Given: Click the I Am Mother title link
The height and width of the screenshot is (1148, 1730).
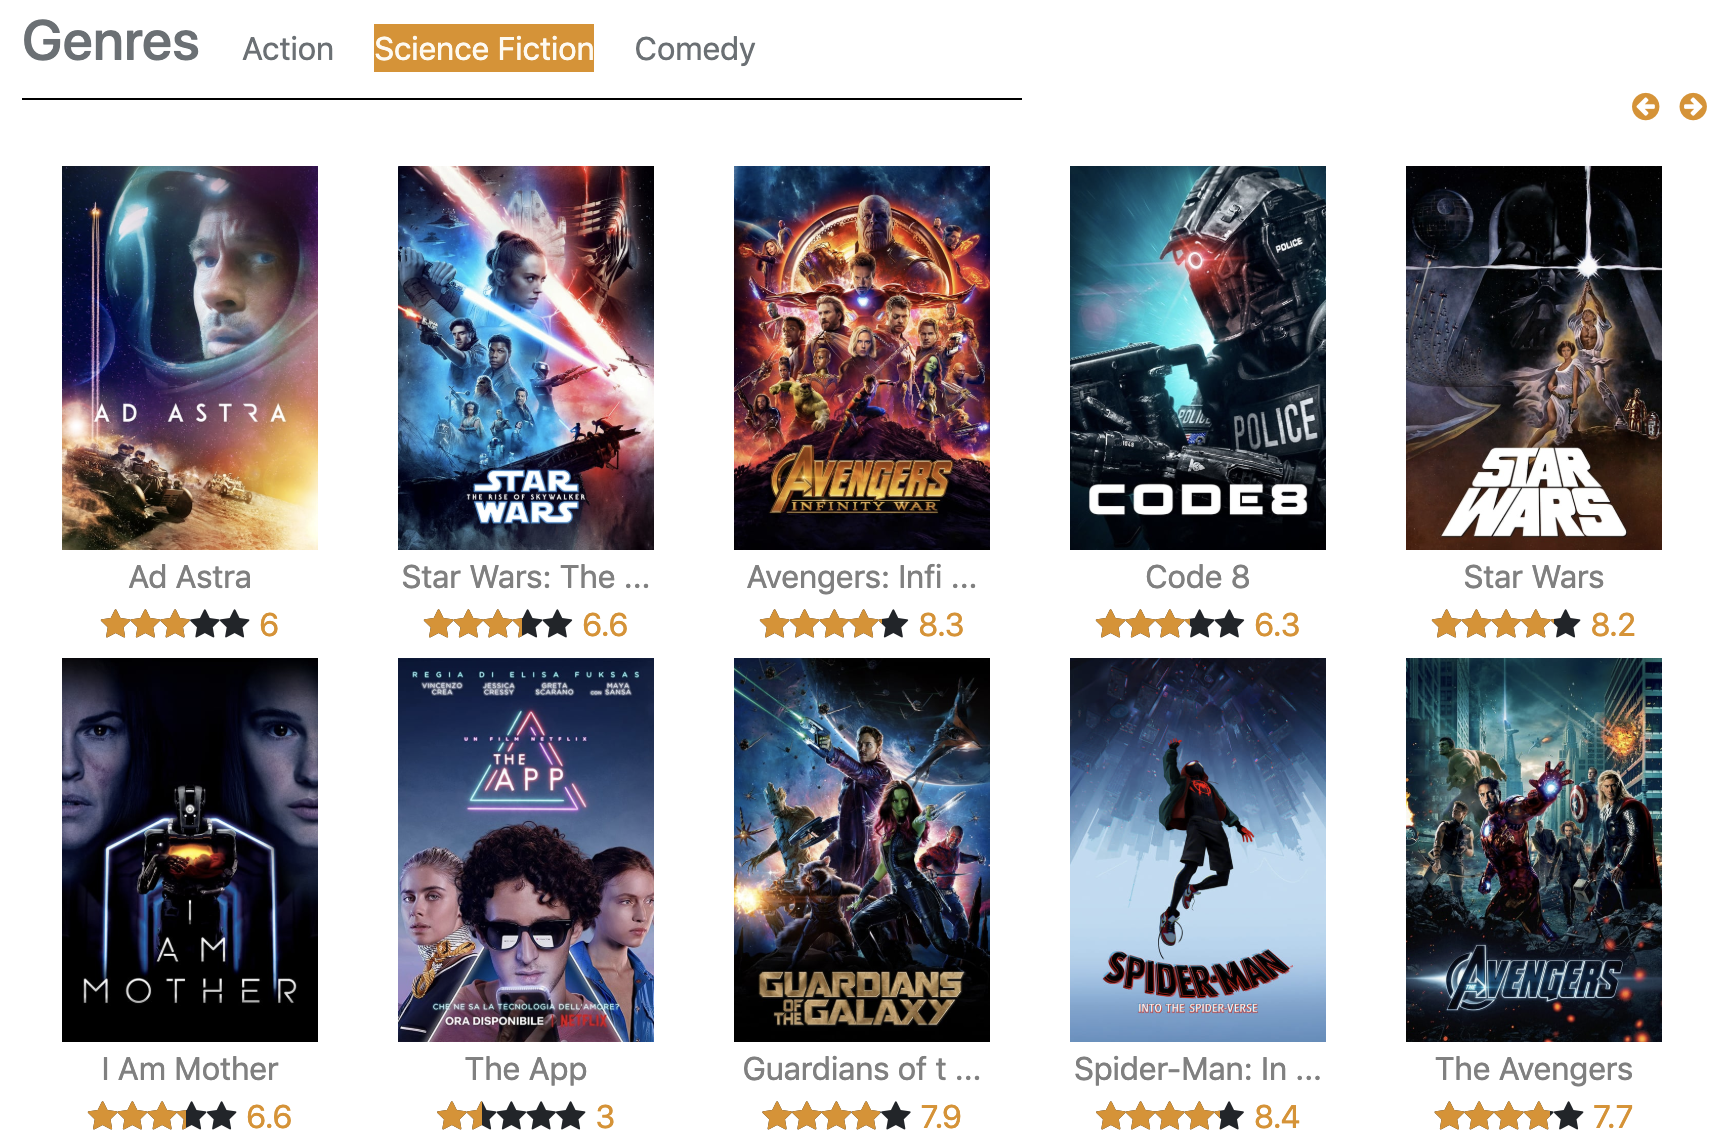Looking at the screenshot, I should [x=190, y=1069].
